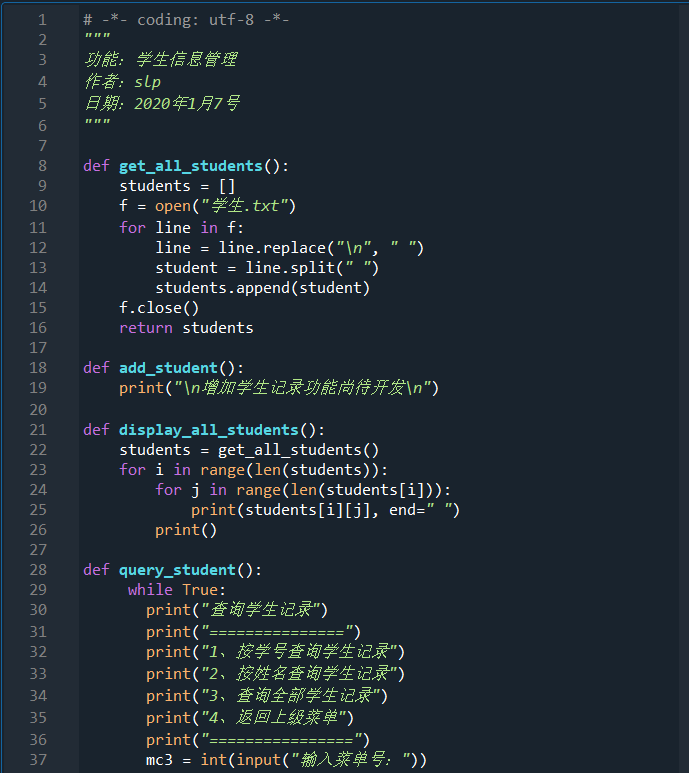
Task: Click the 'while True:' statement
Action: (177, 590)
